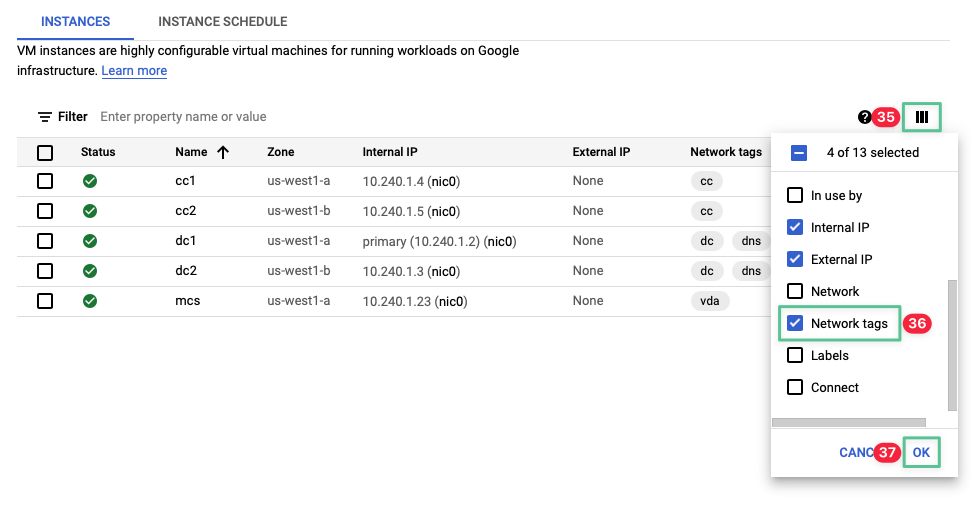
Task: Uncheck the Network tags column checkbox
Action: [x=796, y=323]
